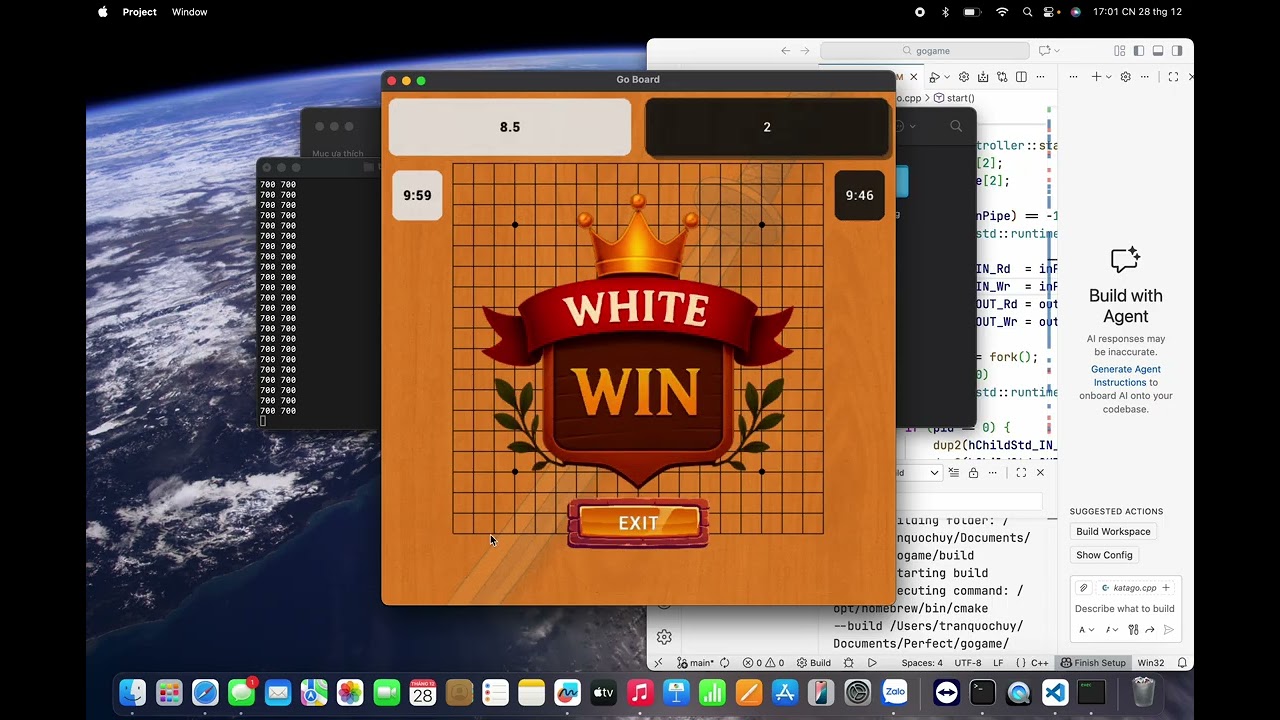Click the Describe what to build input
1280x720 pixels.
(x=1125, y=608)
